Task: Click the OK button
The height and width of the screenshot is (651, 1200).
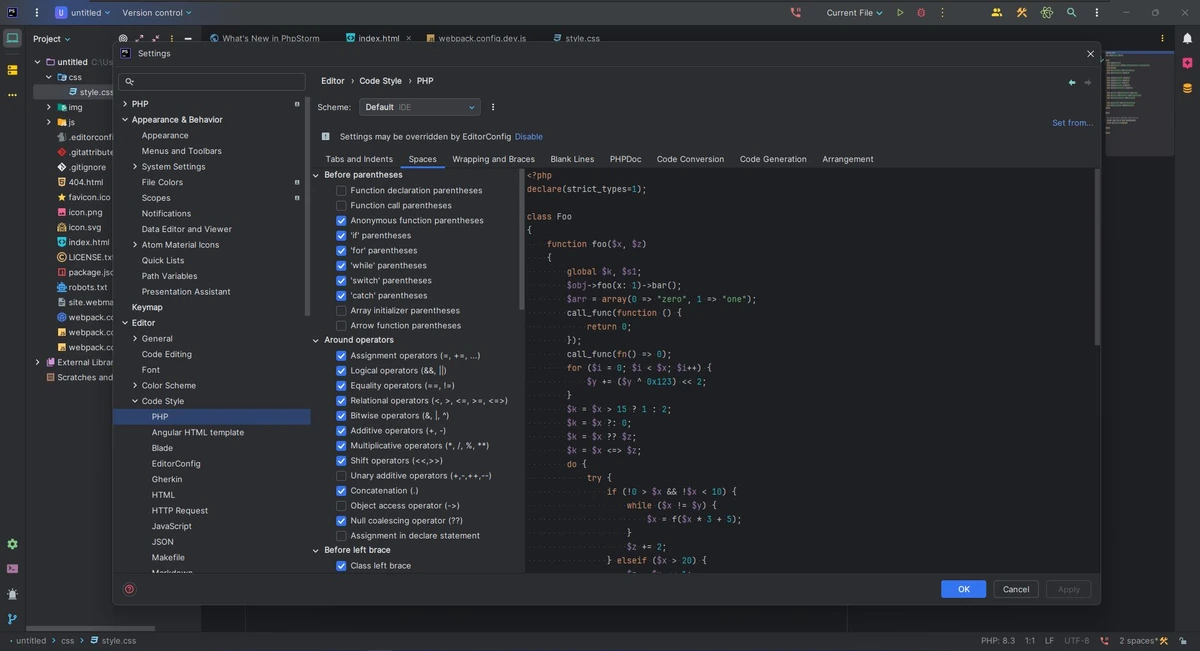Action: 963,589
